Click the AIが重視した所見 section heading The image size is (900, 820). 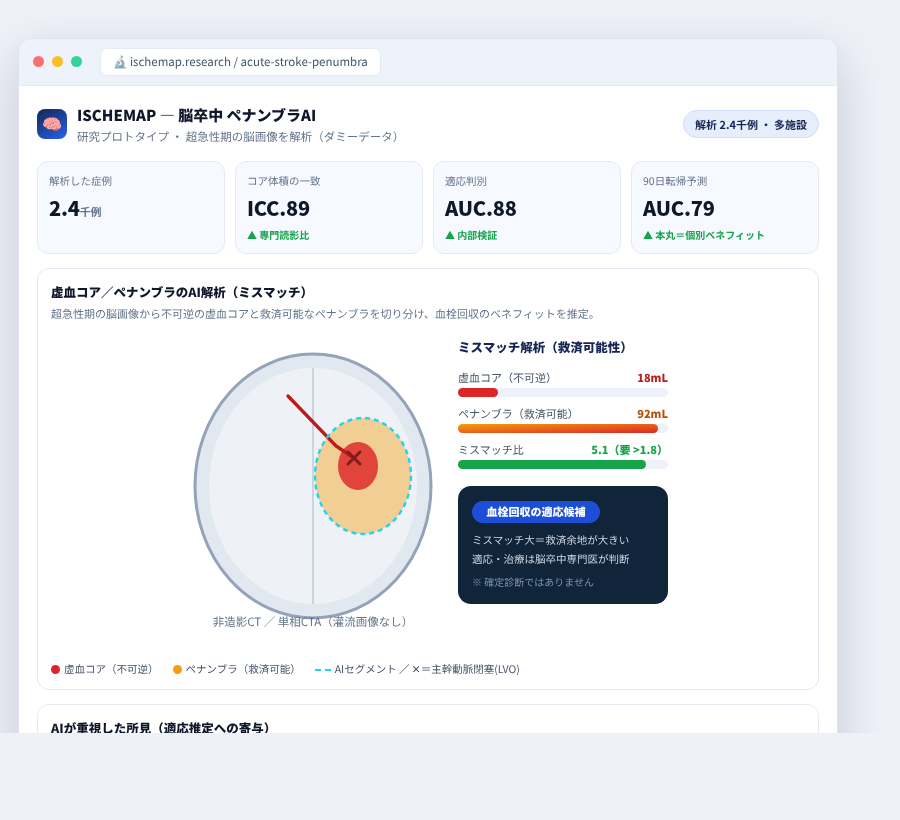(x=162, y=728)
